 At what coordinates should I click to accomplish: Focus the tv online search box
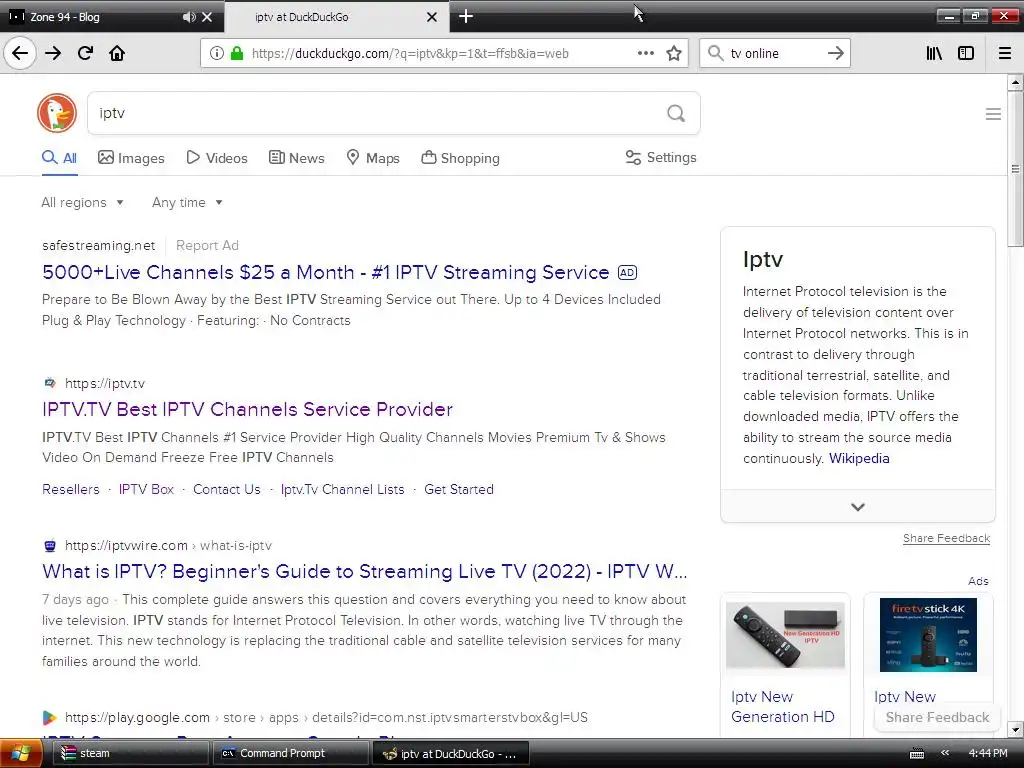pyautogui.click(x=775, y=53)
